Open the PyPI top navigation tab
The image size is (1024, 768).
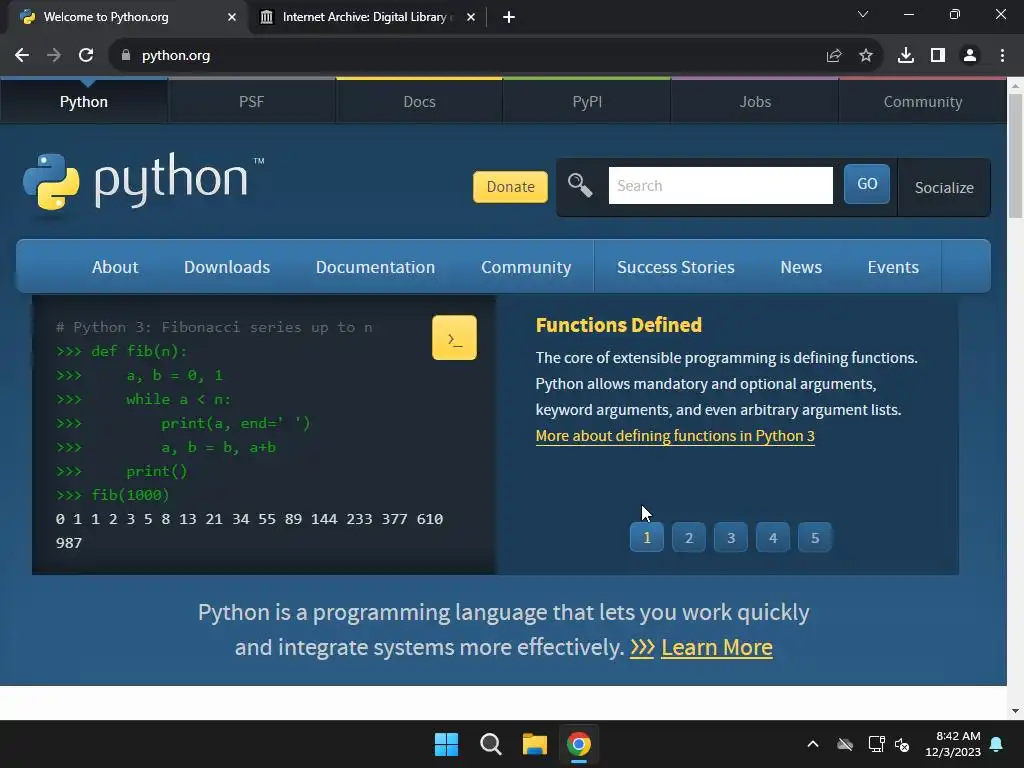coord(587,101)
